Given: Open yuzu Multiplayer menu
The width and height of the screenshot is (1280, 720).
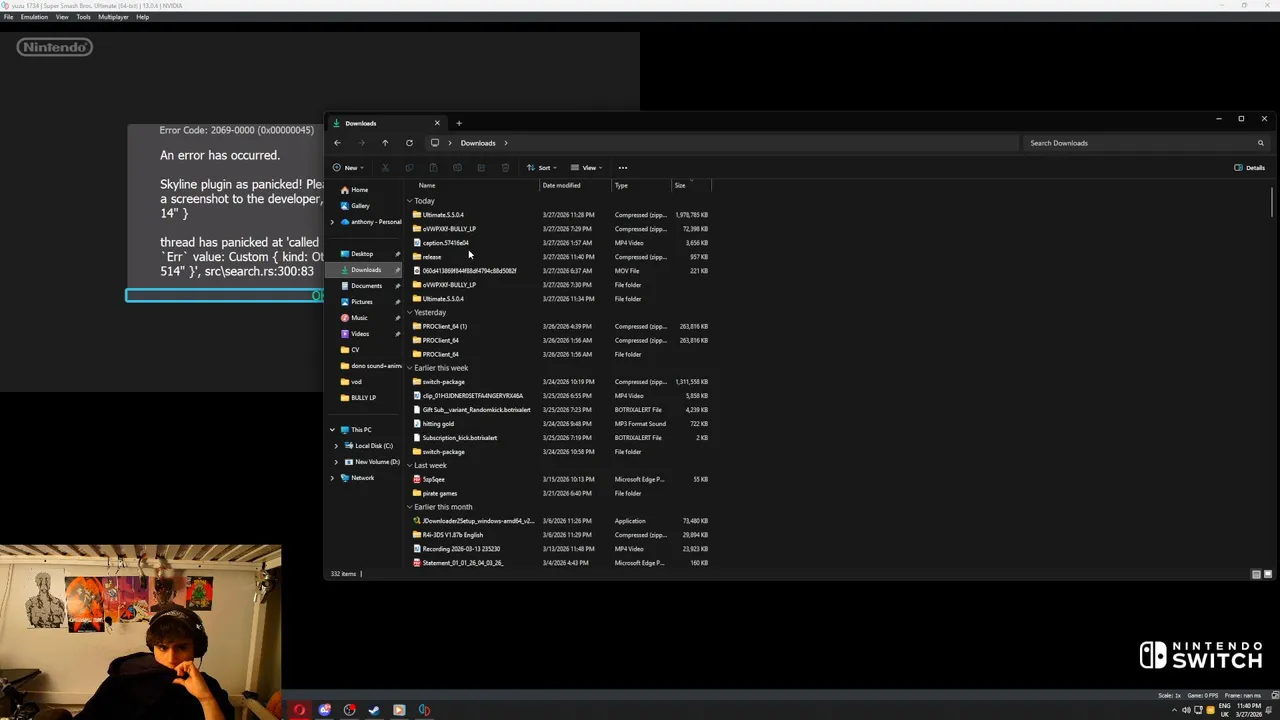Looking at the screenshot, I should (113, 17).
